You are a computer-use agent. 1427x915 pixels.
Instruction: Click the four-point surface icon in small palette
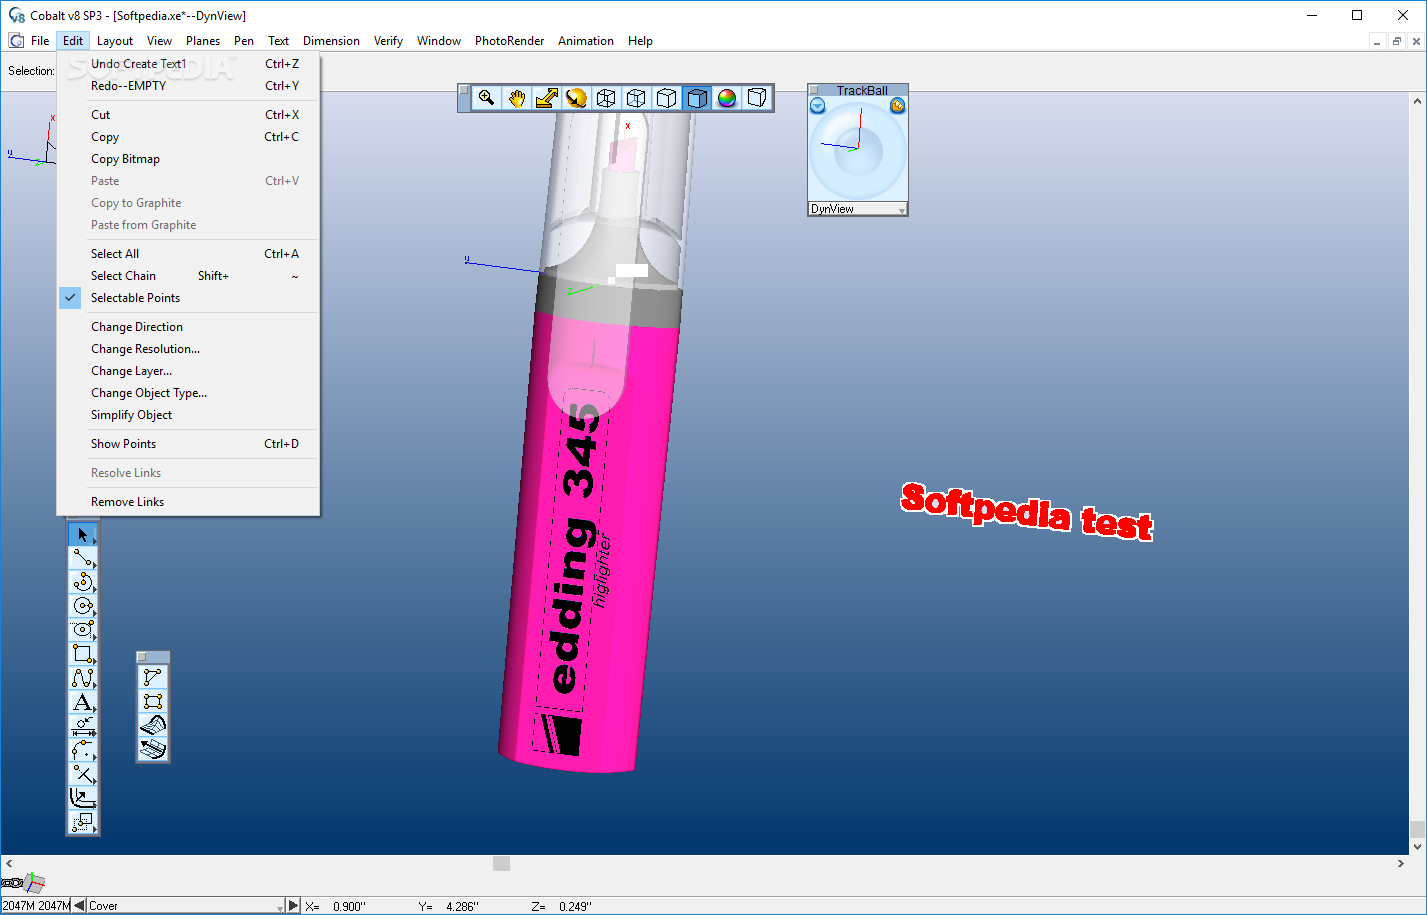tap(153, 701)
